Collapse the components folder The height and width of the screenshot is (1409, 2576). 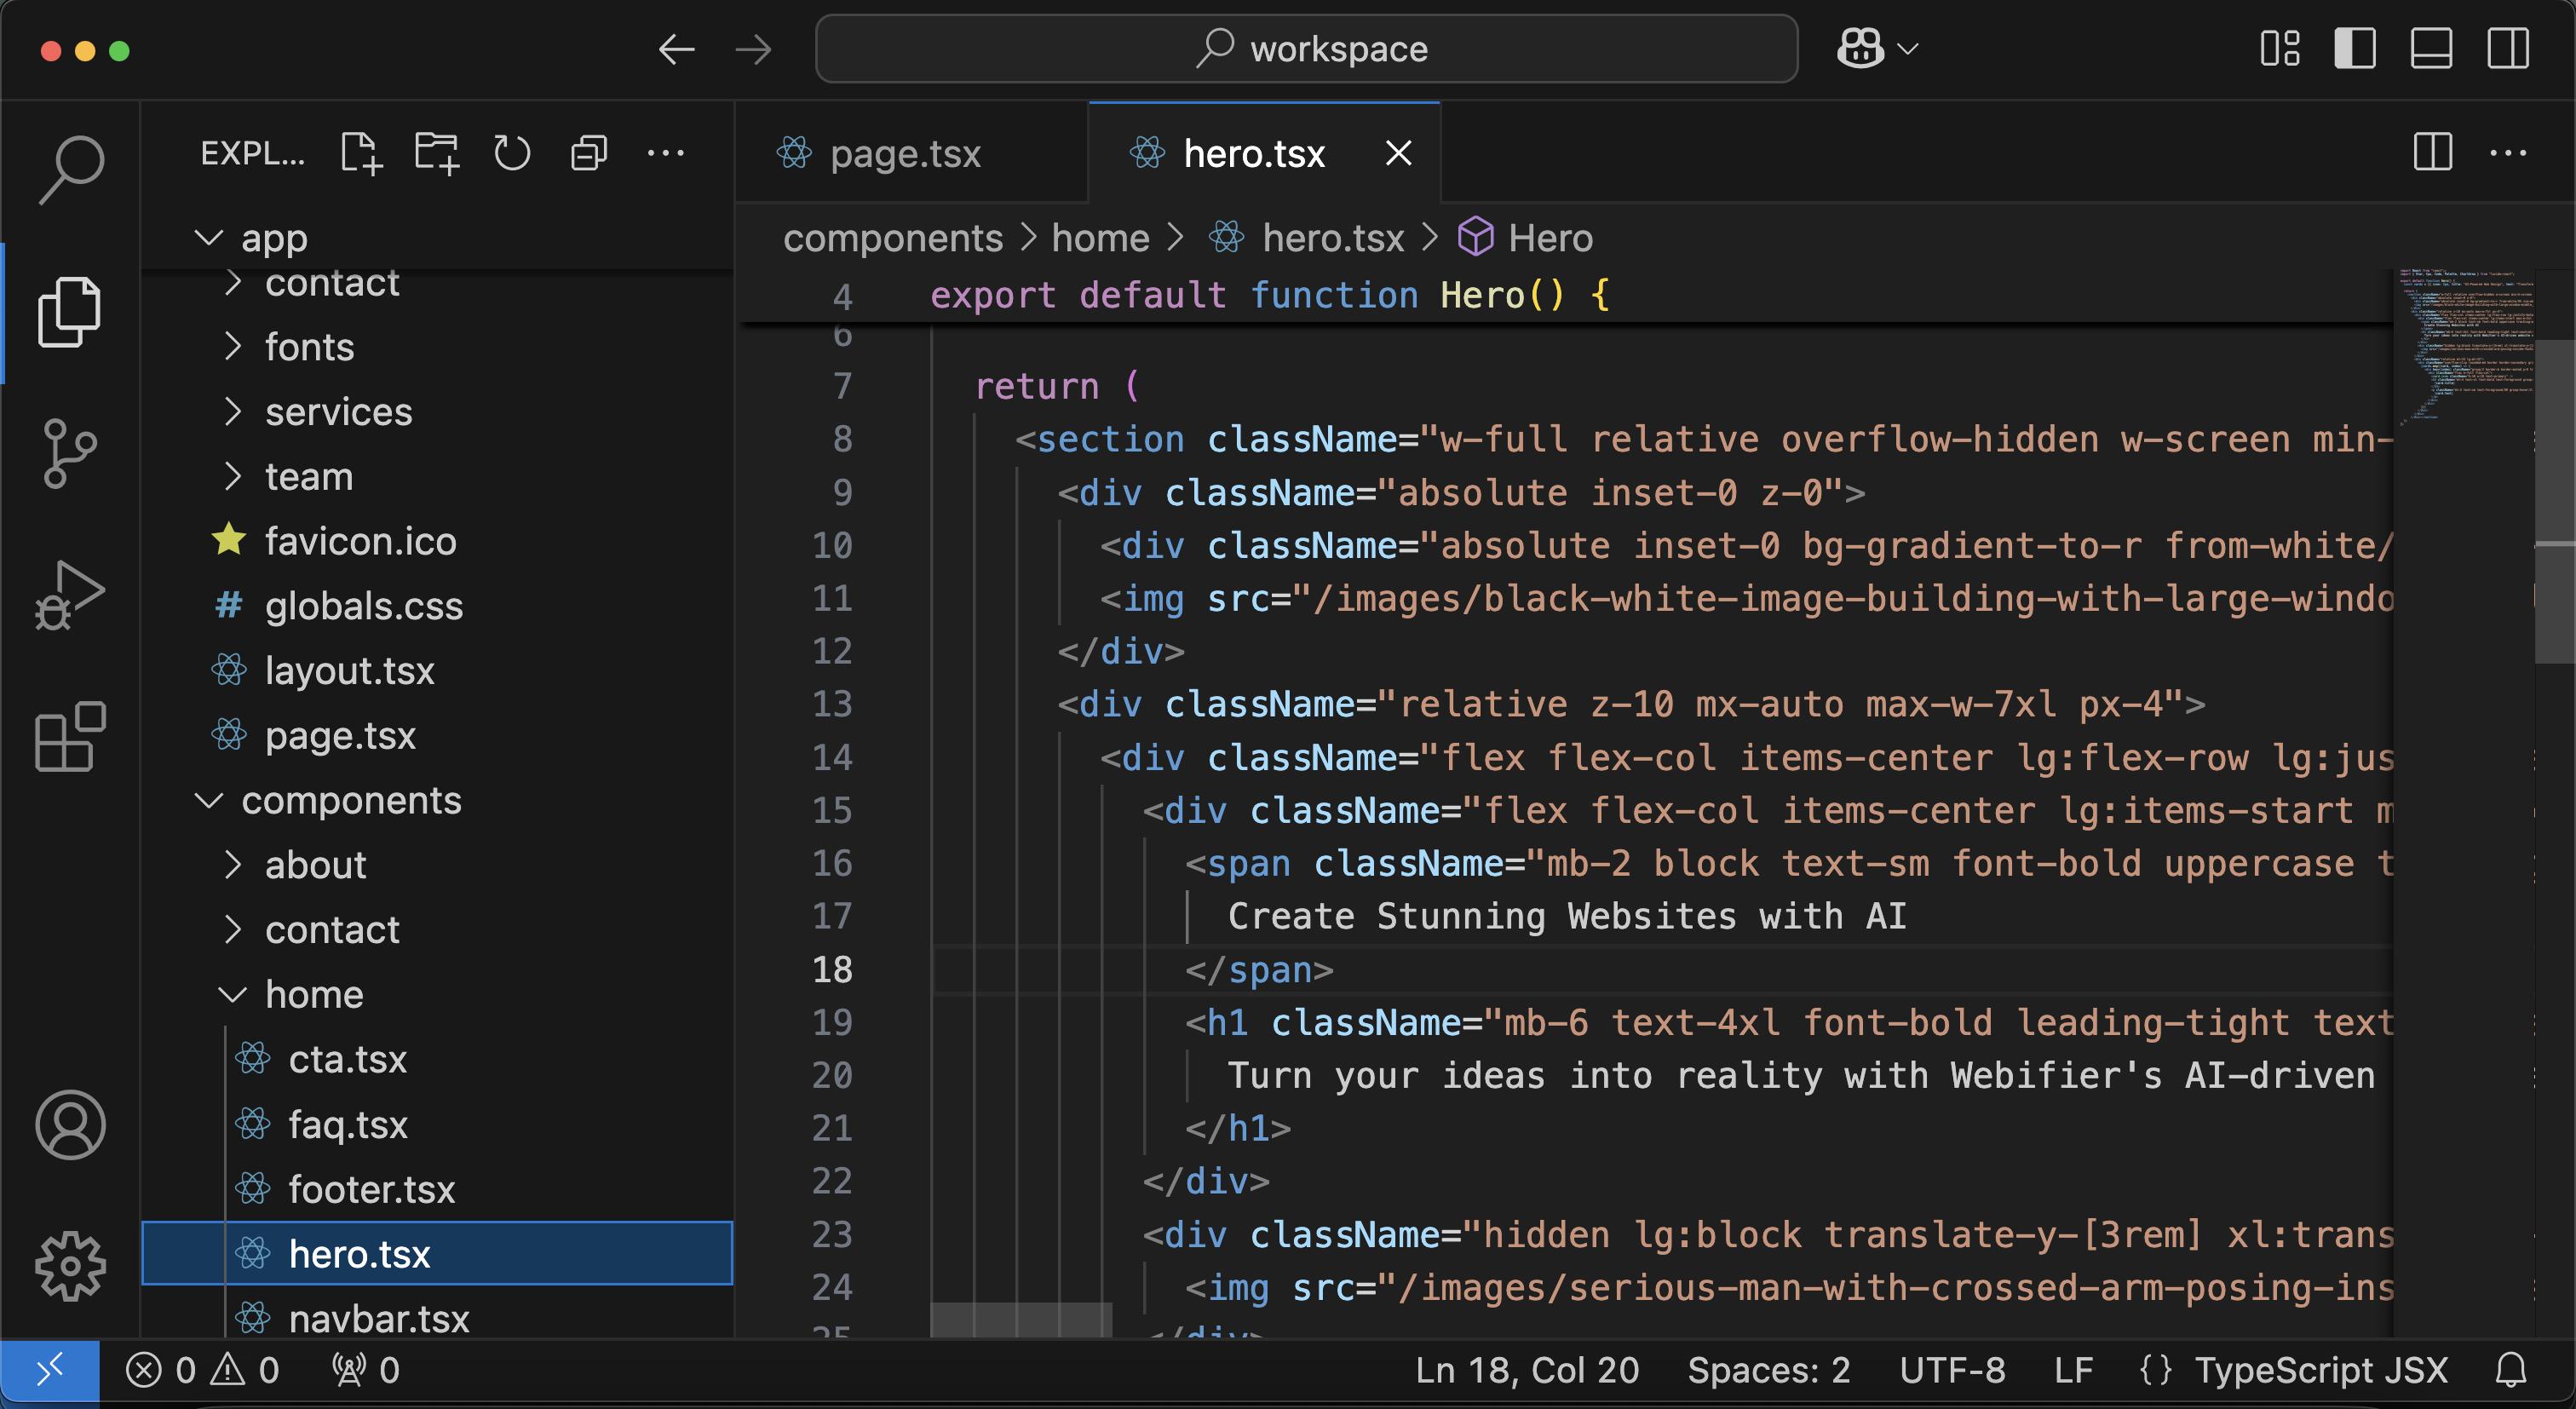pos(437,800)
